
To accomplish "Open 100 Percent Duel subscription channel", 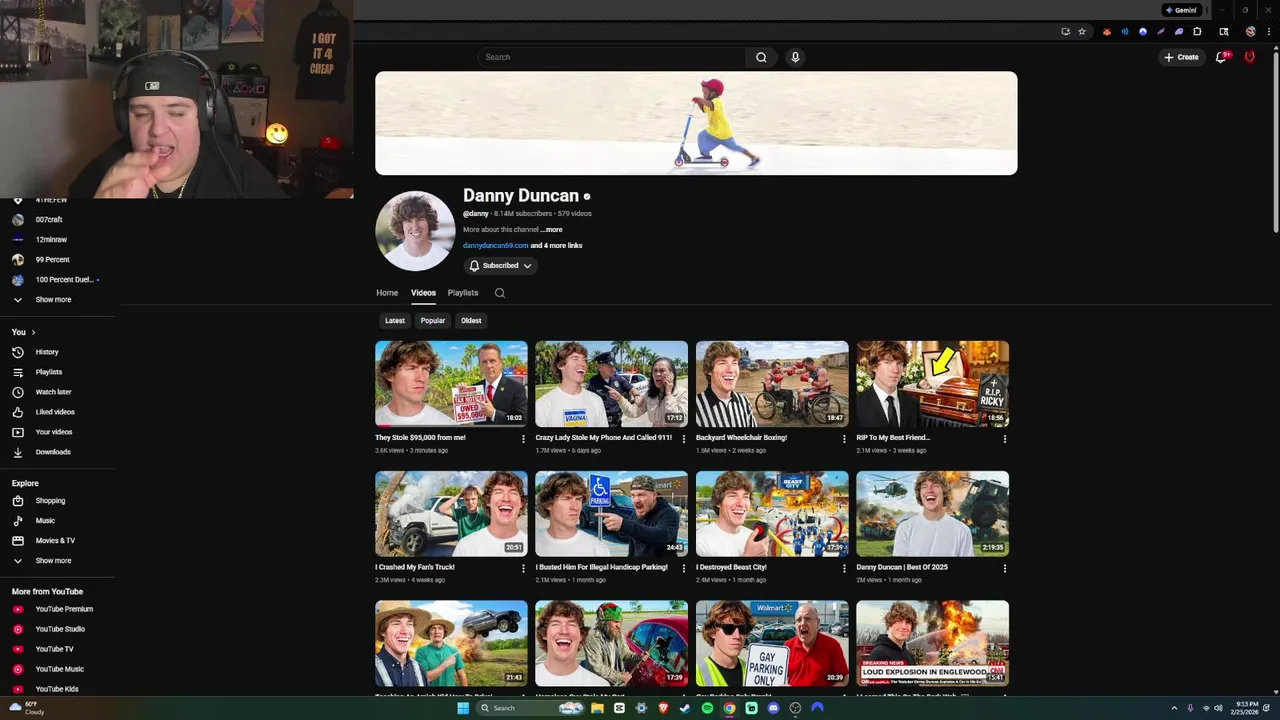I will pyautogui.click(x=64, y=280).
